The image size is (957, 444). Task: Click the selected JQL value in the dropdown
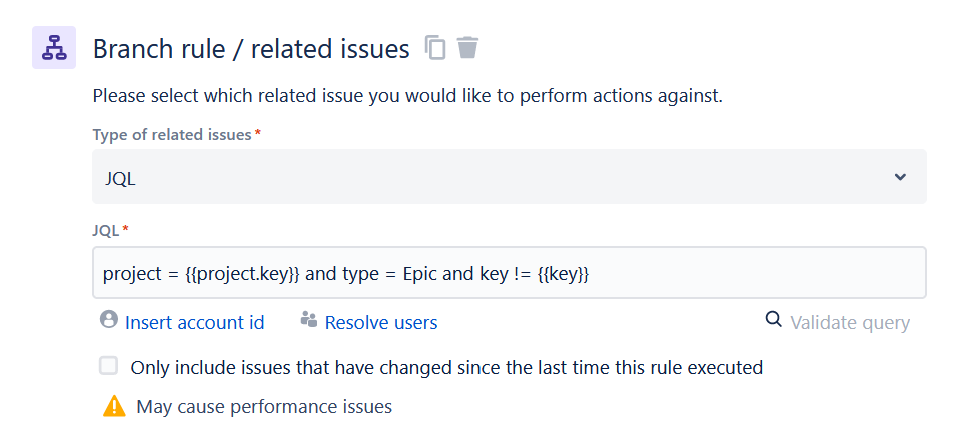click(x=120, y=179)
